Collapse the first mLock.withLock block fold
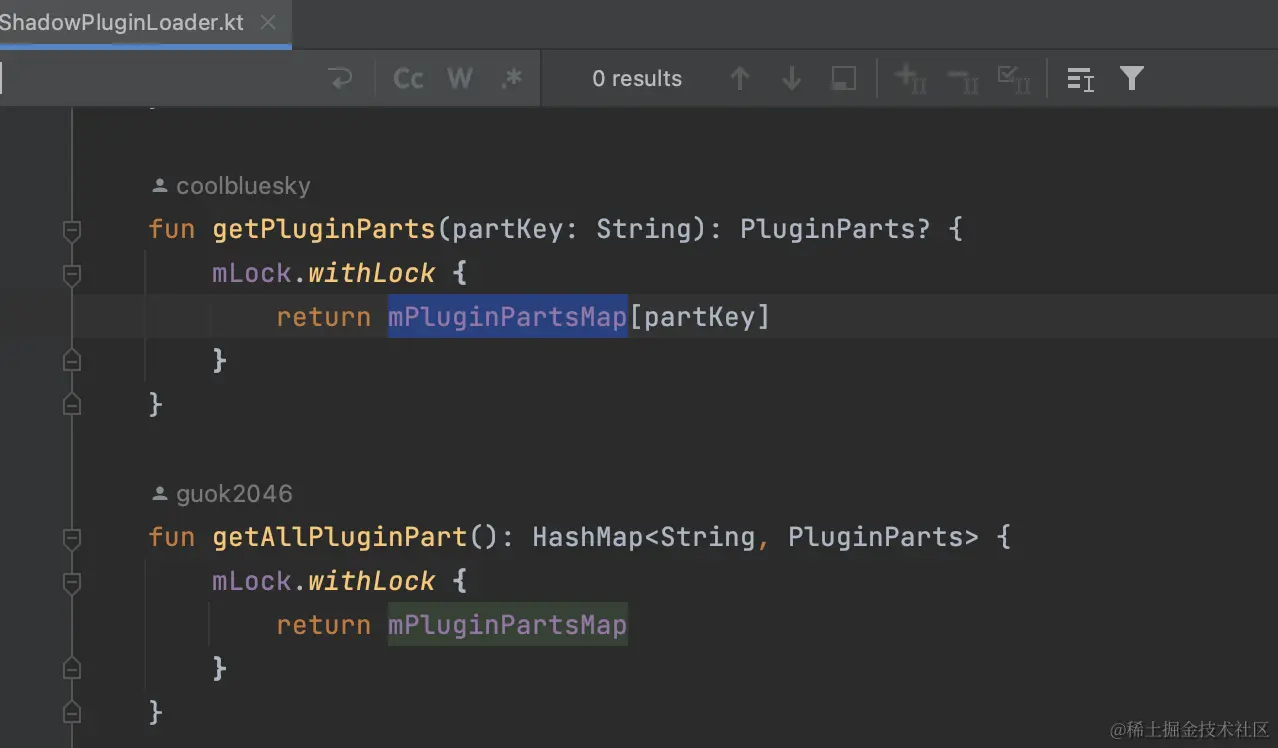Screen dimensions: 1278x748 (x=72, y=274)
